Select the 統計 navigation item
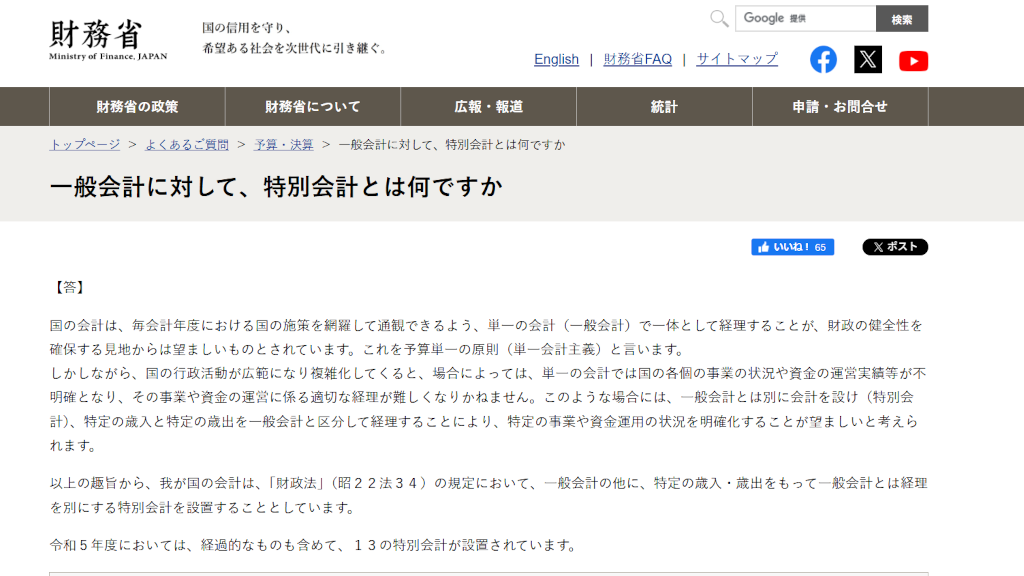The height and width of the screenshot is (576, 1024). [664, 107]
